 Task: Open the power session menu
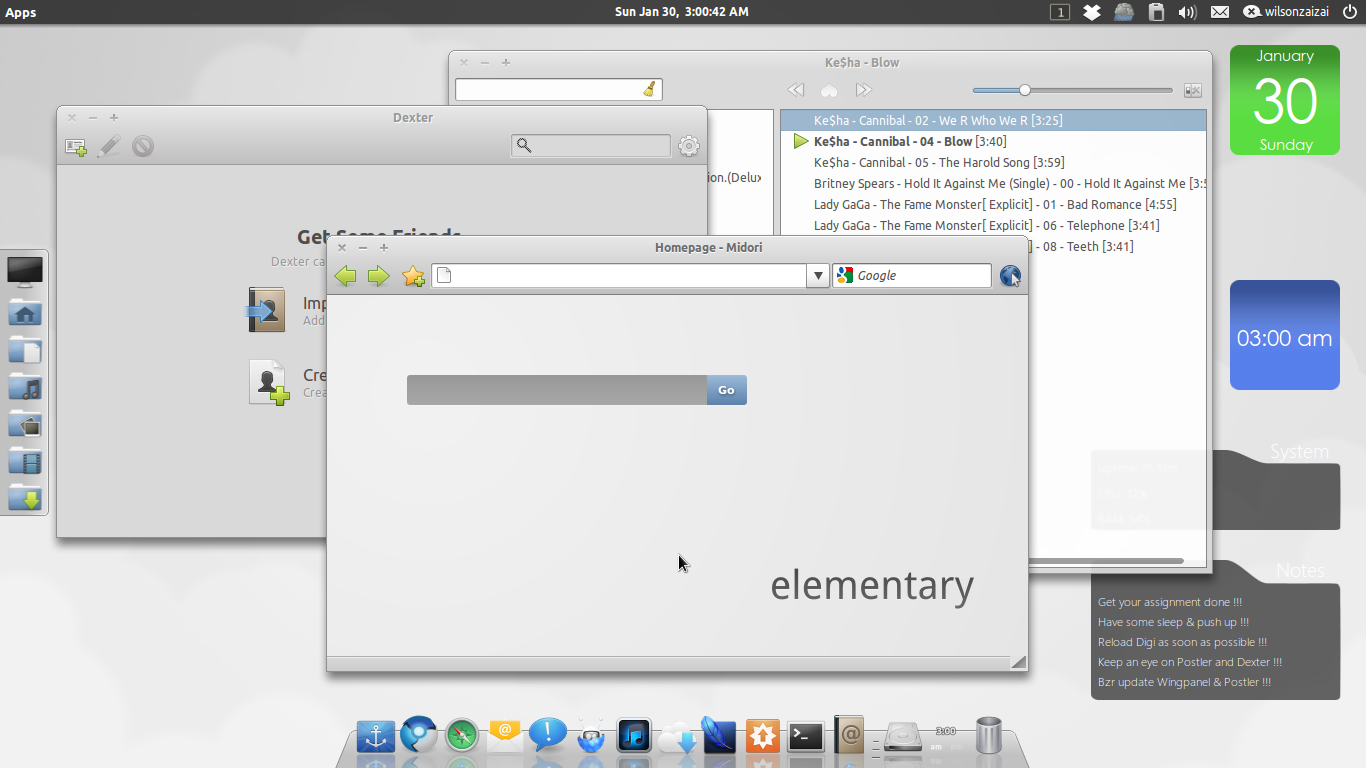(x=1350, y=12)
